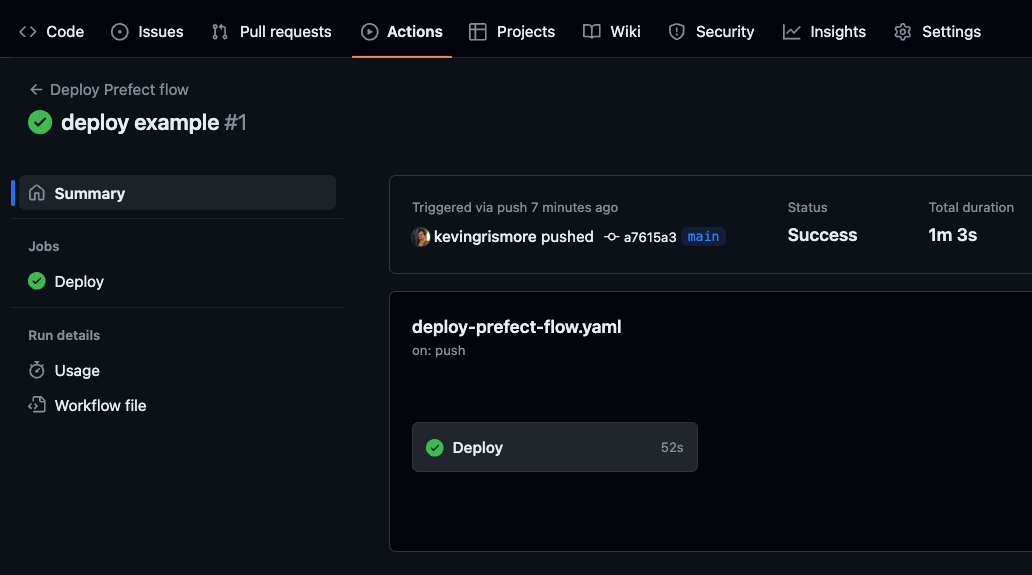The height and width of the screenshot is (575, 1032).
Task: Click the Actions play icon
Action: click(370, 32)
